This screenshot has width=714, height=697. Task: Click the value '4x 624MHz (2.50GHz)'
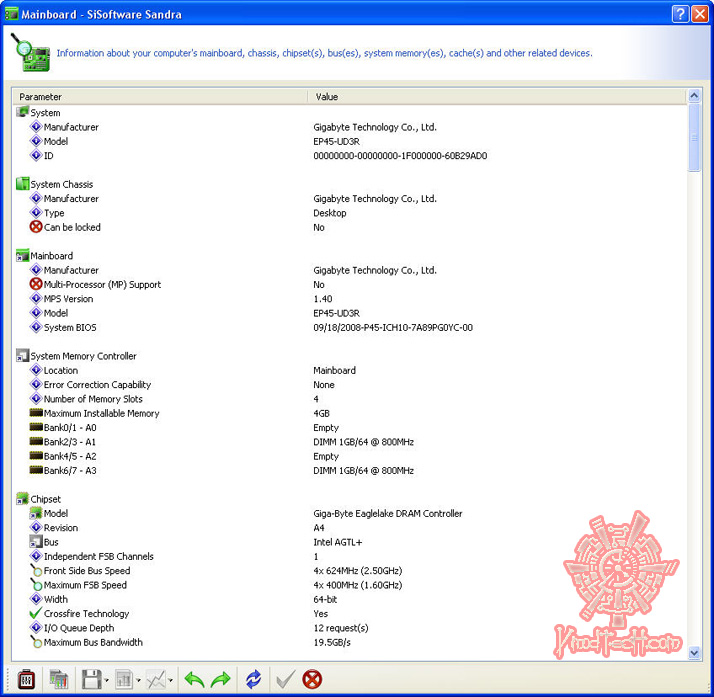(x=357, y=570)
